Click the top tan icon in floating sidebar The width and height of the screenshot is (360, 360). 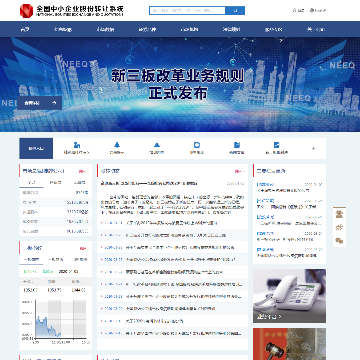pyautogui.click(x=339, y=214)
